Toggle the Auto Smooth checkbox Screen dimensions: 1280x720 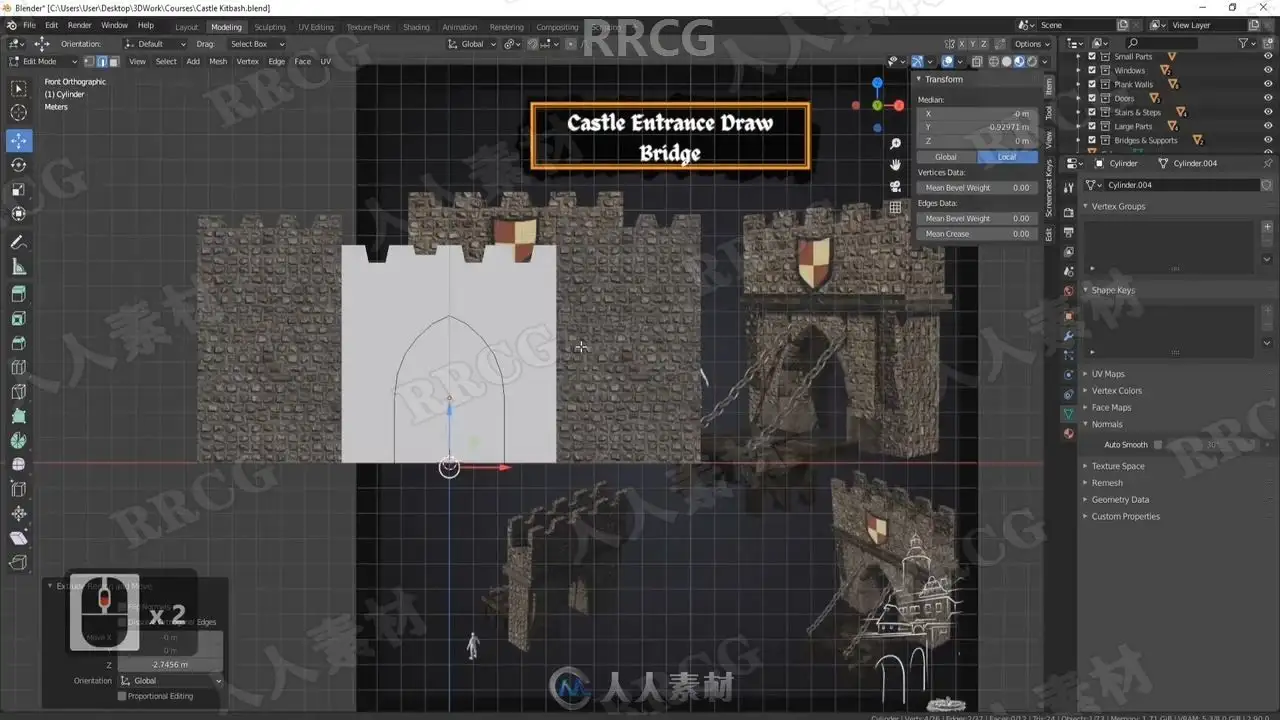pos(1158,445)
